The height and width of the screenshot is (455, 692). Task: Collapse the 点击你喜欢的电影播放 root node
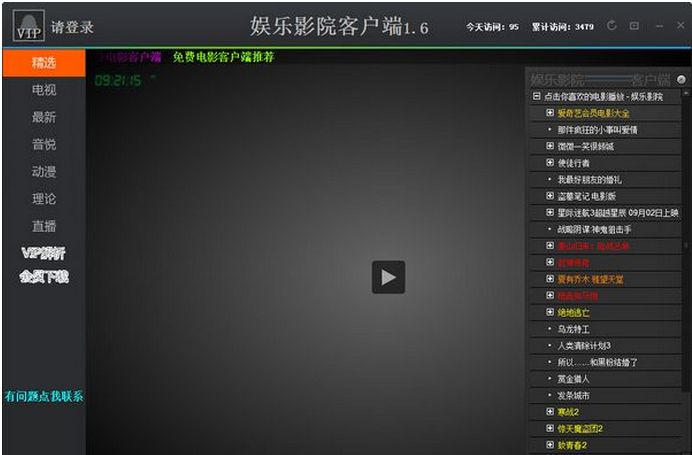click(536, 96)
